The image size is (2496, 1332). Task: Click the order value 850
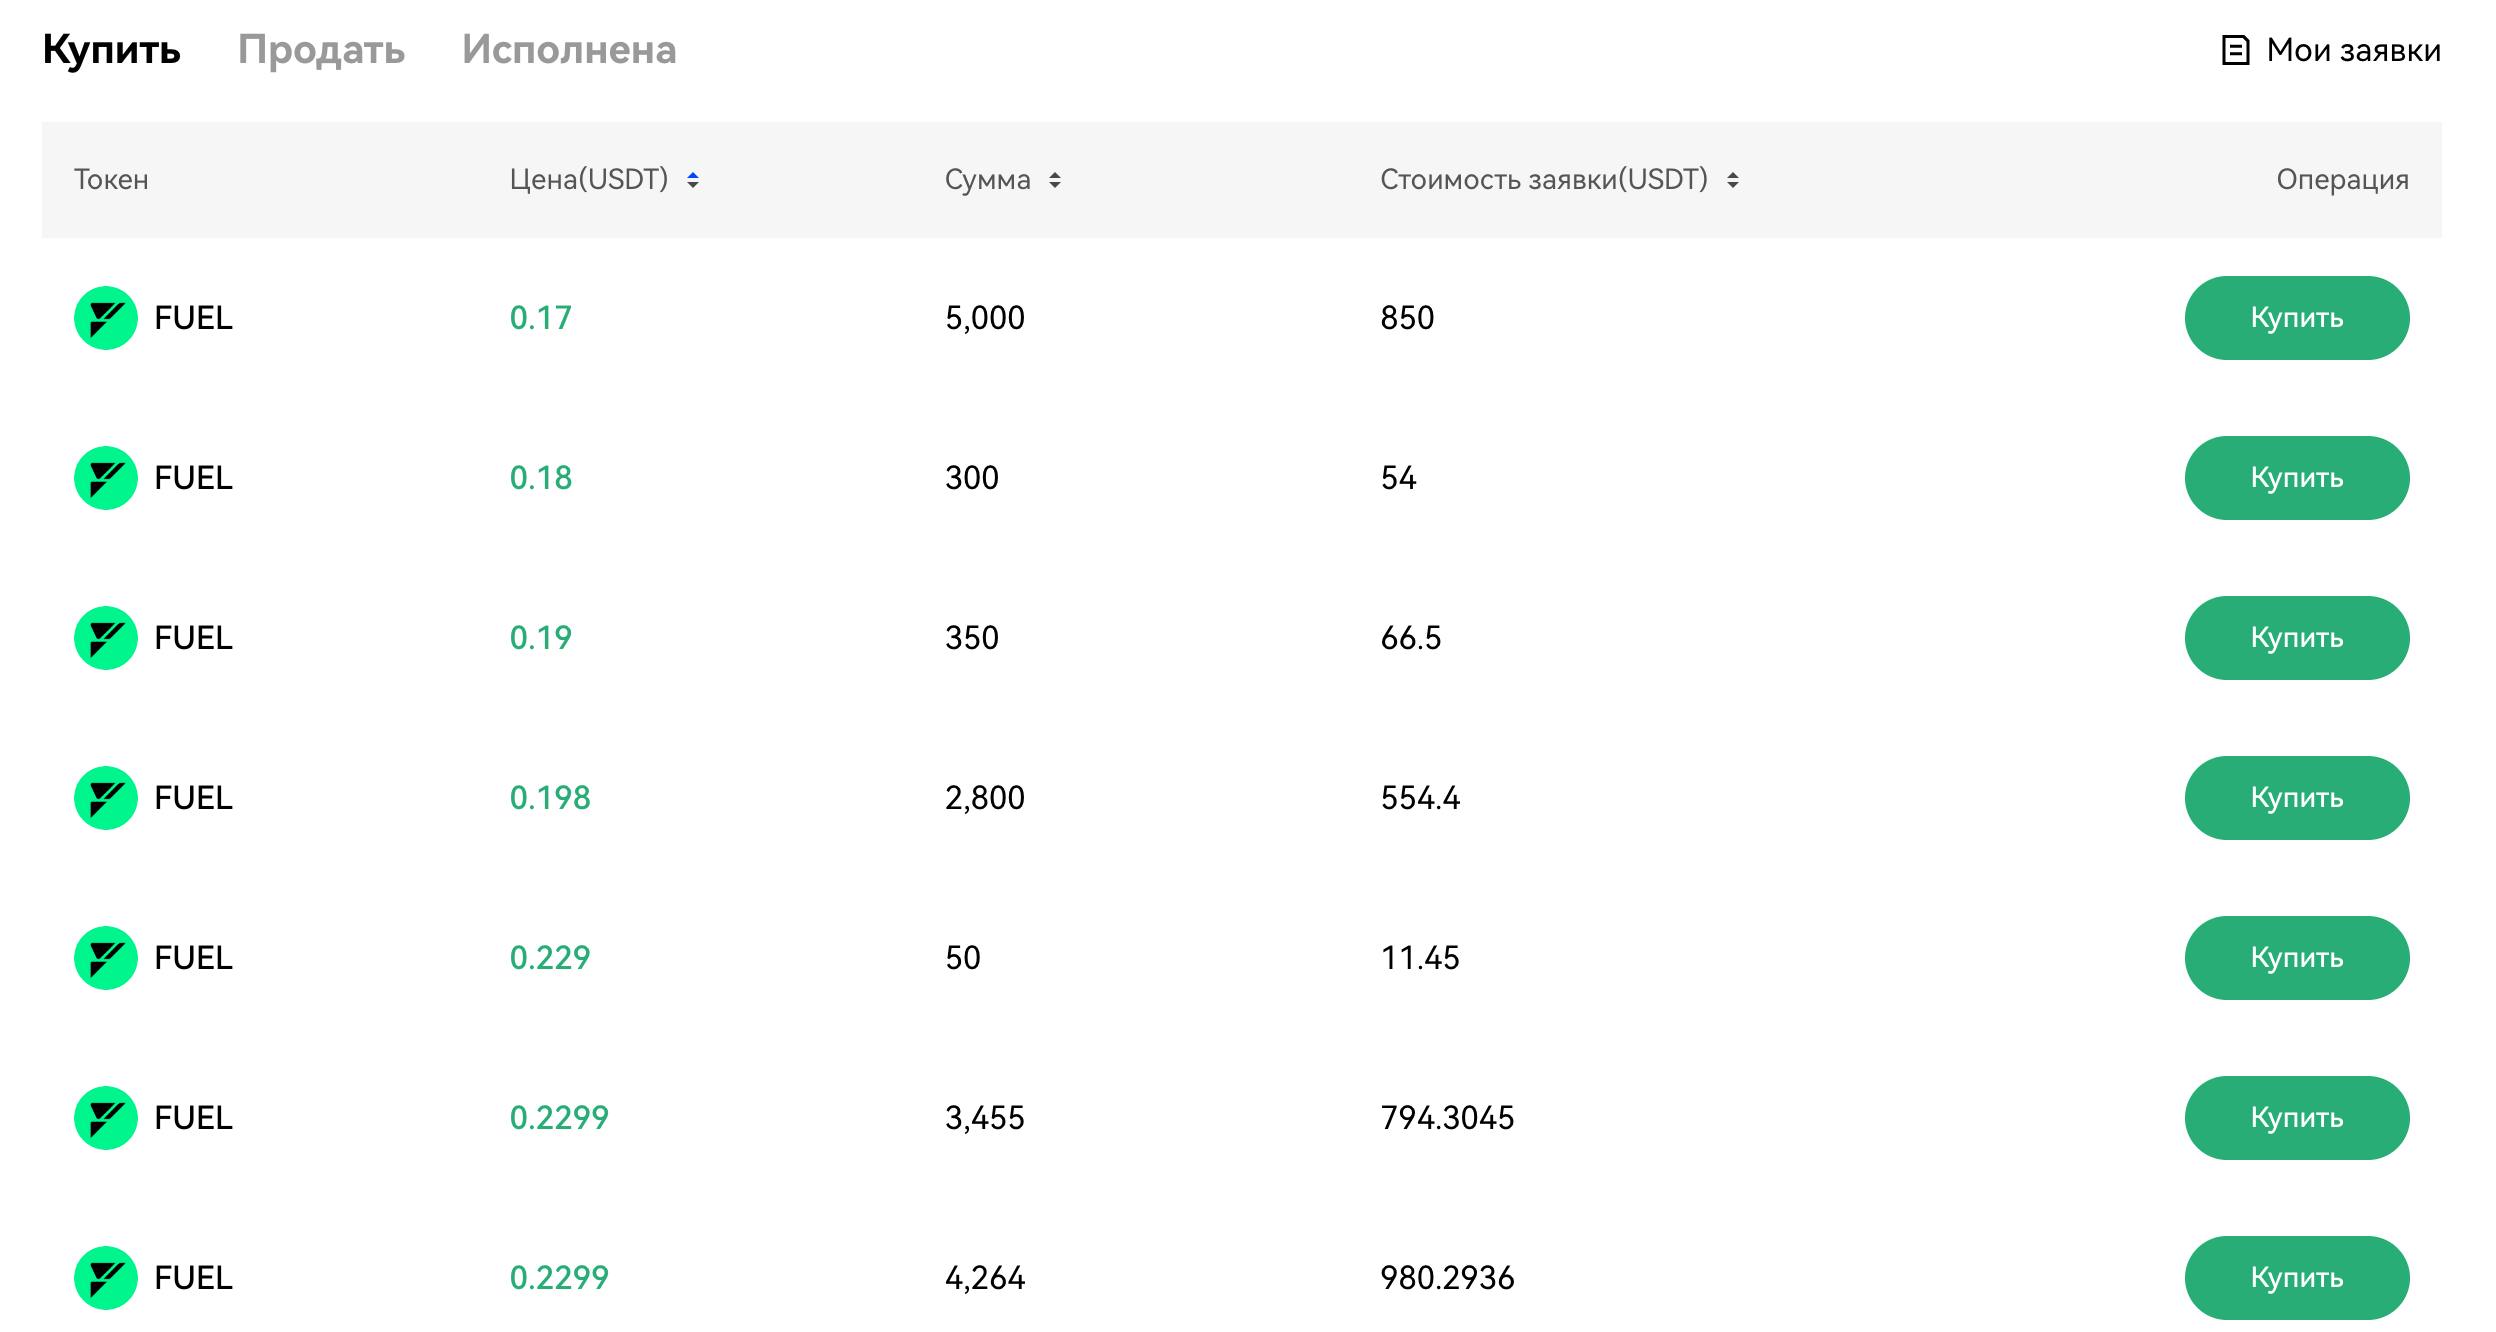click(x=1407, y=318)
